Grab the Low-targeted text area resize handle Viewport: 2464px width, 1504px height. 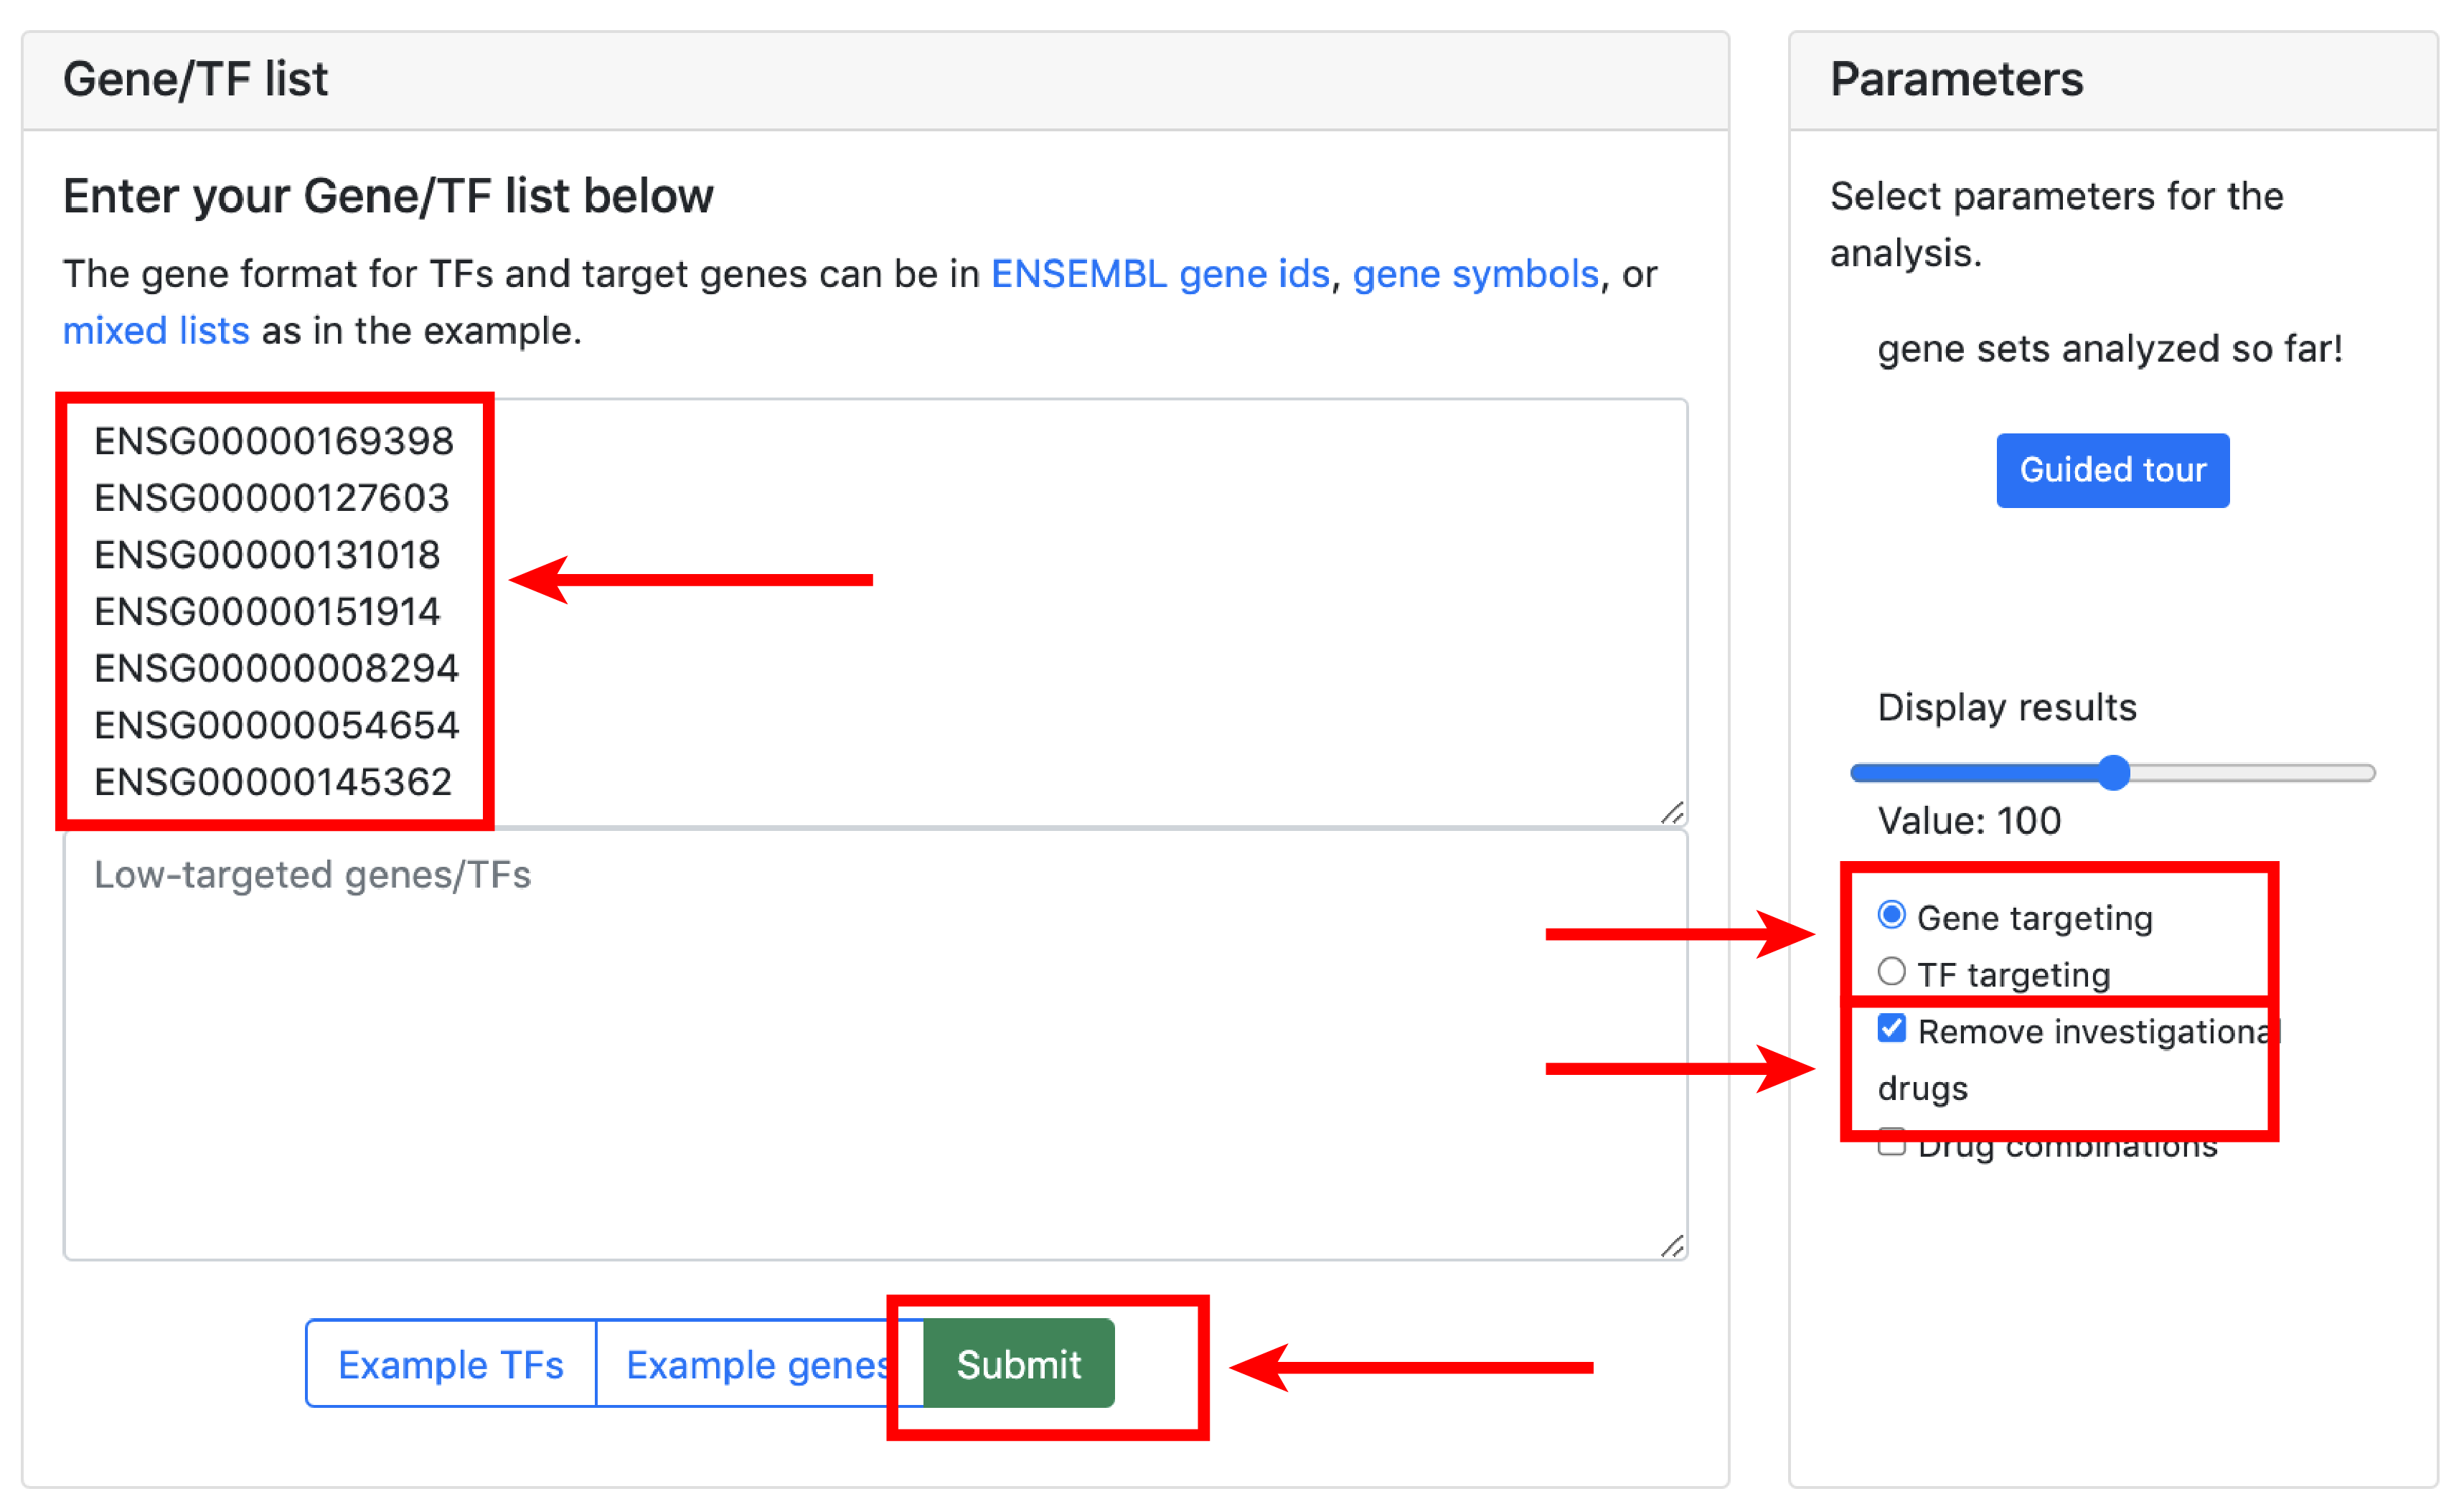click(x=1672, y=1246)
